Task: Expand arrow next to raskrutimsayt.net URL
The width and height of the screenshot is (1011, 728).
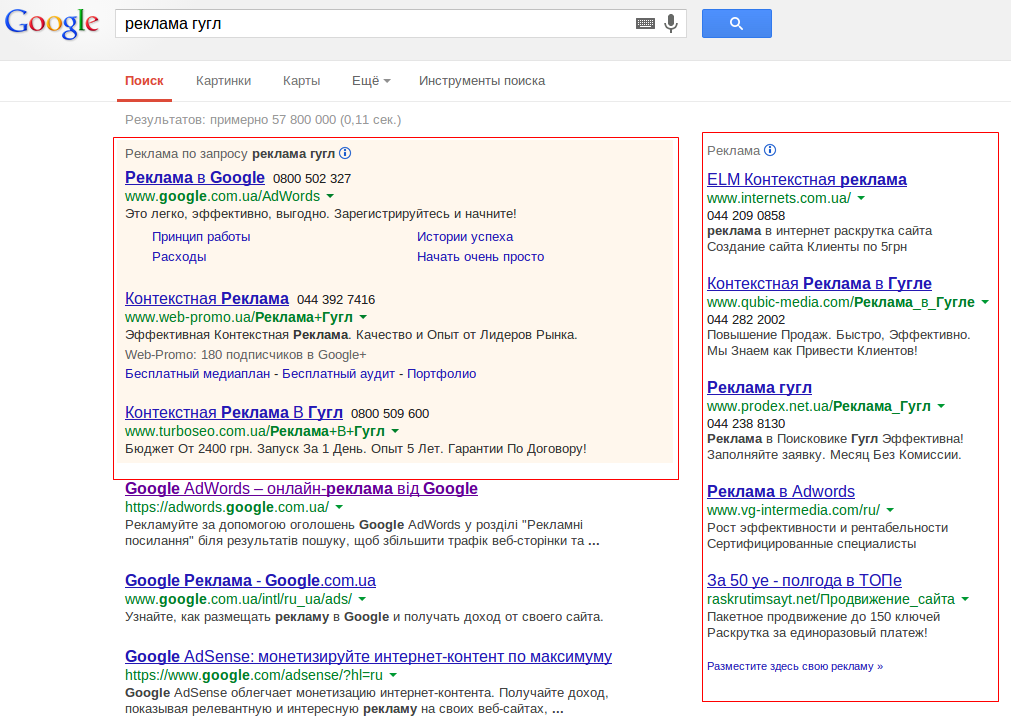Action: pos(965,599)
